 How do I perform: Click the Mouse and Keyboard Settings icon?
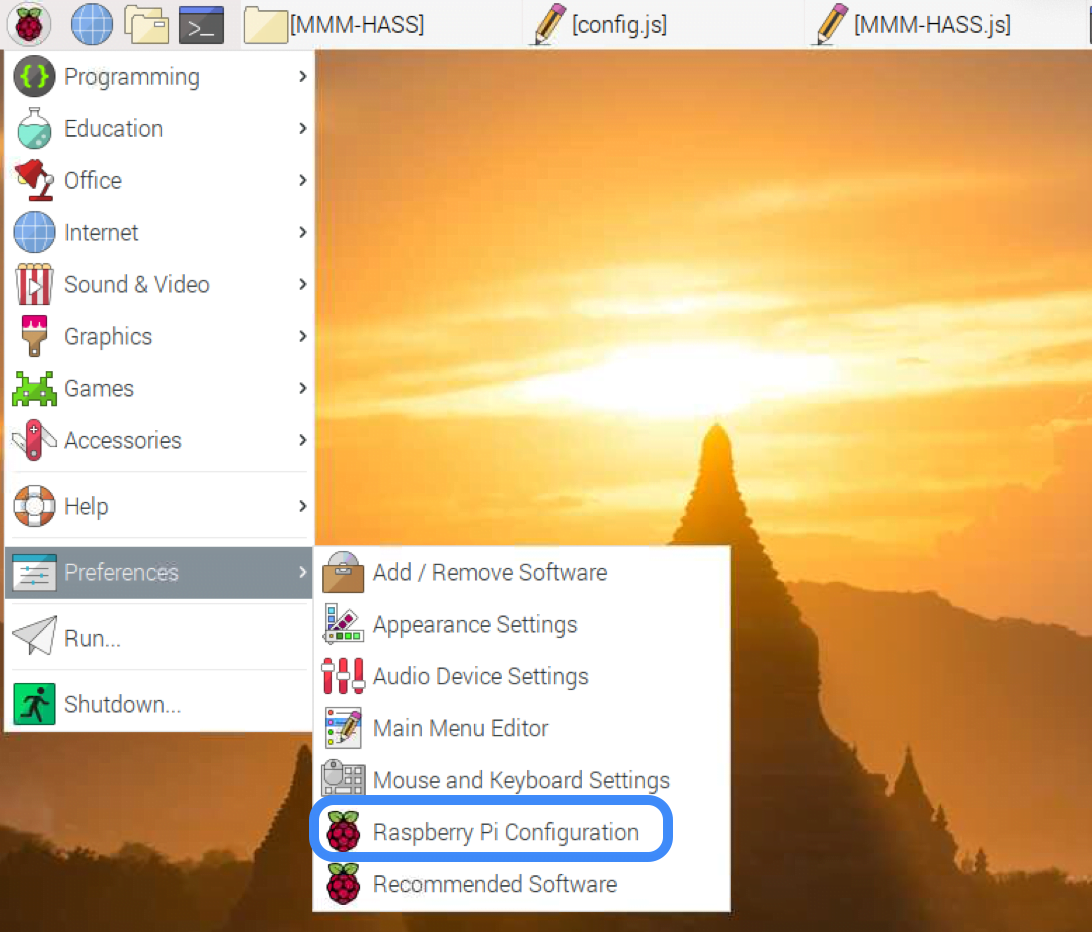coord(342,780)
